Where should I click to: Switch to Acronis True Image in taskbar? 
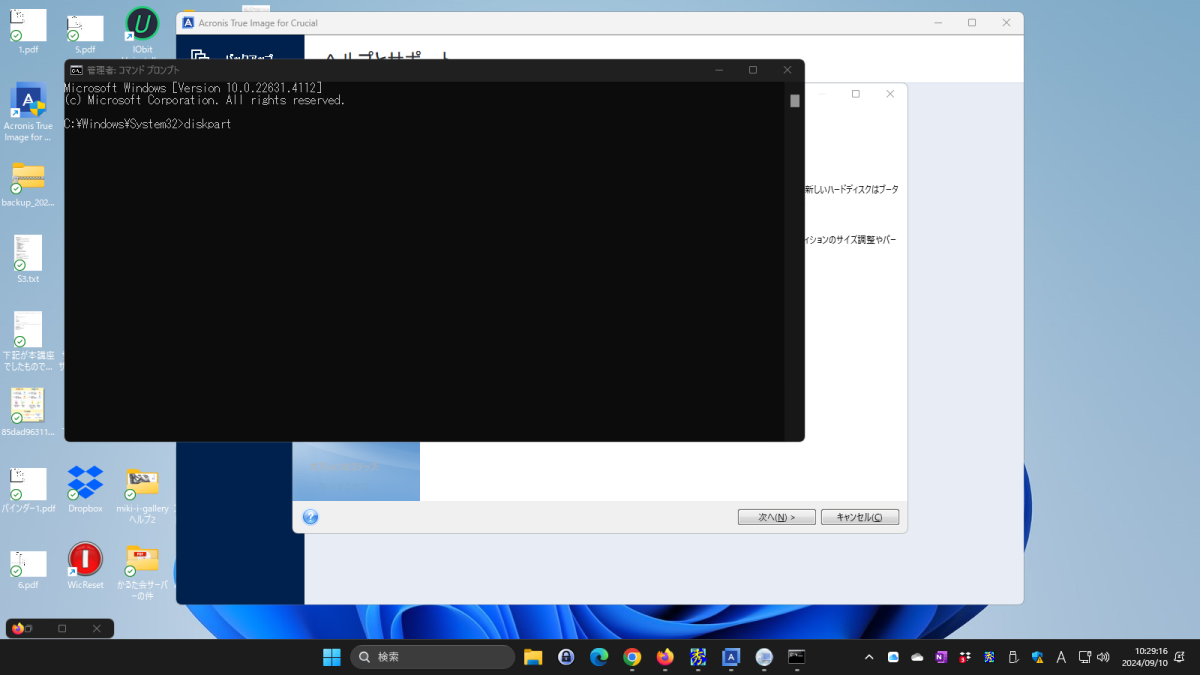point(731,657)
